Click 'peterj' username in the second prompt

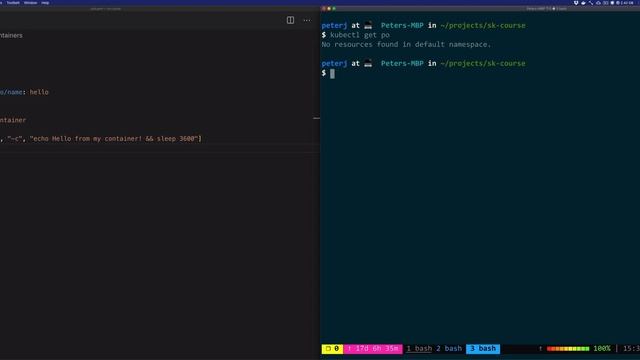click(334, 64)
